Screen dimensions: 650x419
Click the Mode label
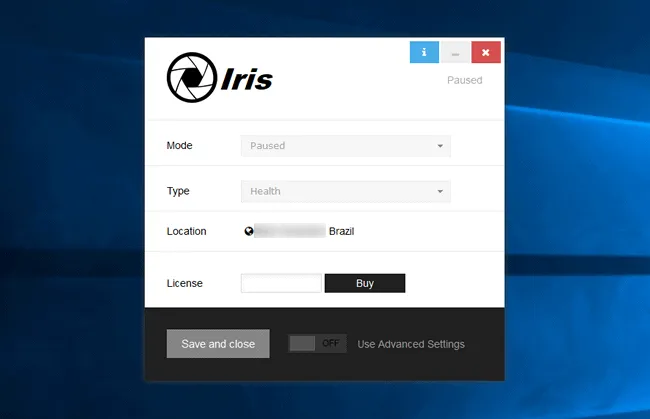coord(179,145)
